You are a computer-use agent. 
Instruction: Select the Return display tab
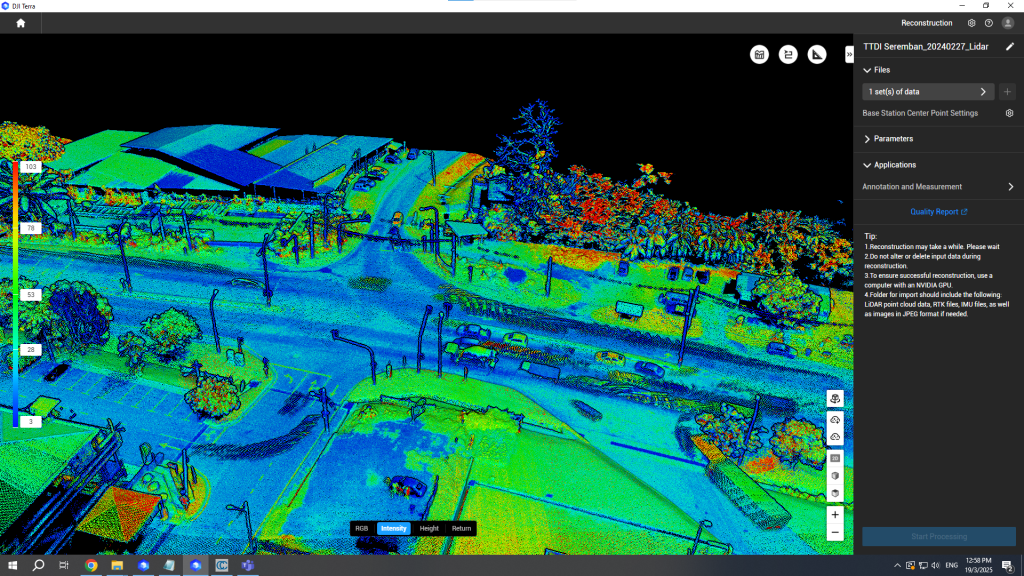click(x=461, y=528)
